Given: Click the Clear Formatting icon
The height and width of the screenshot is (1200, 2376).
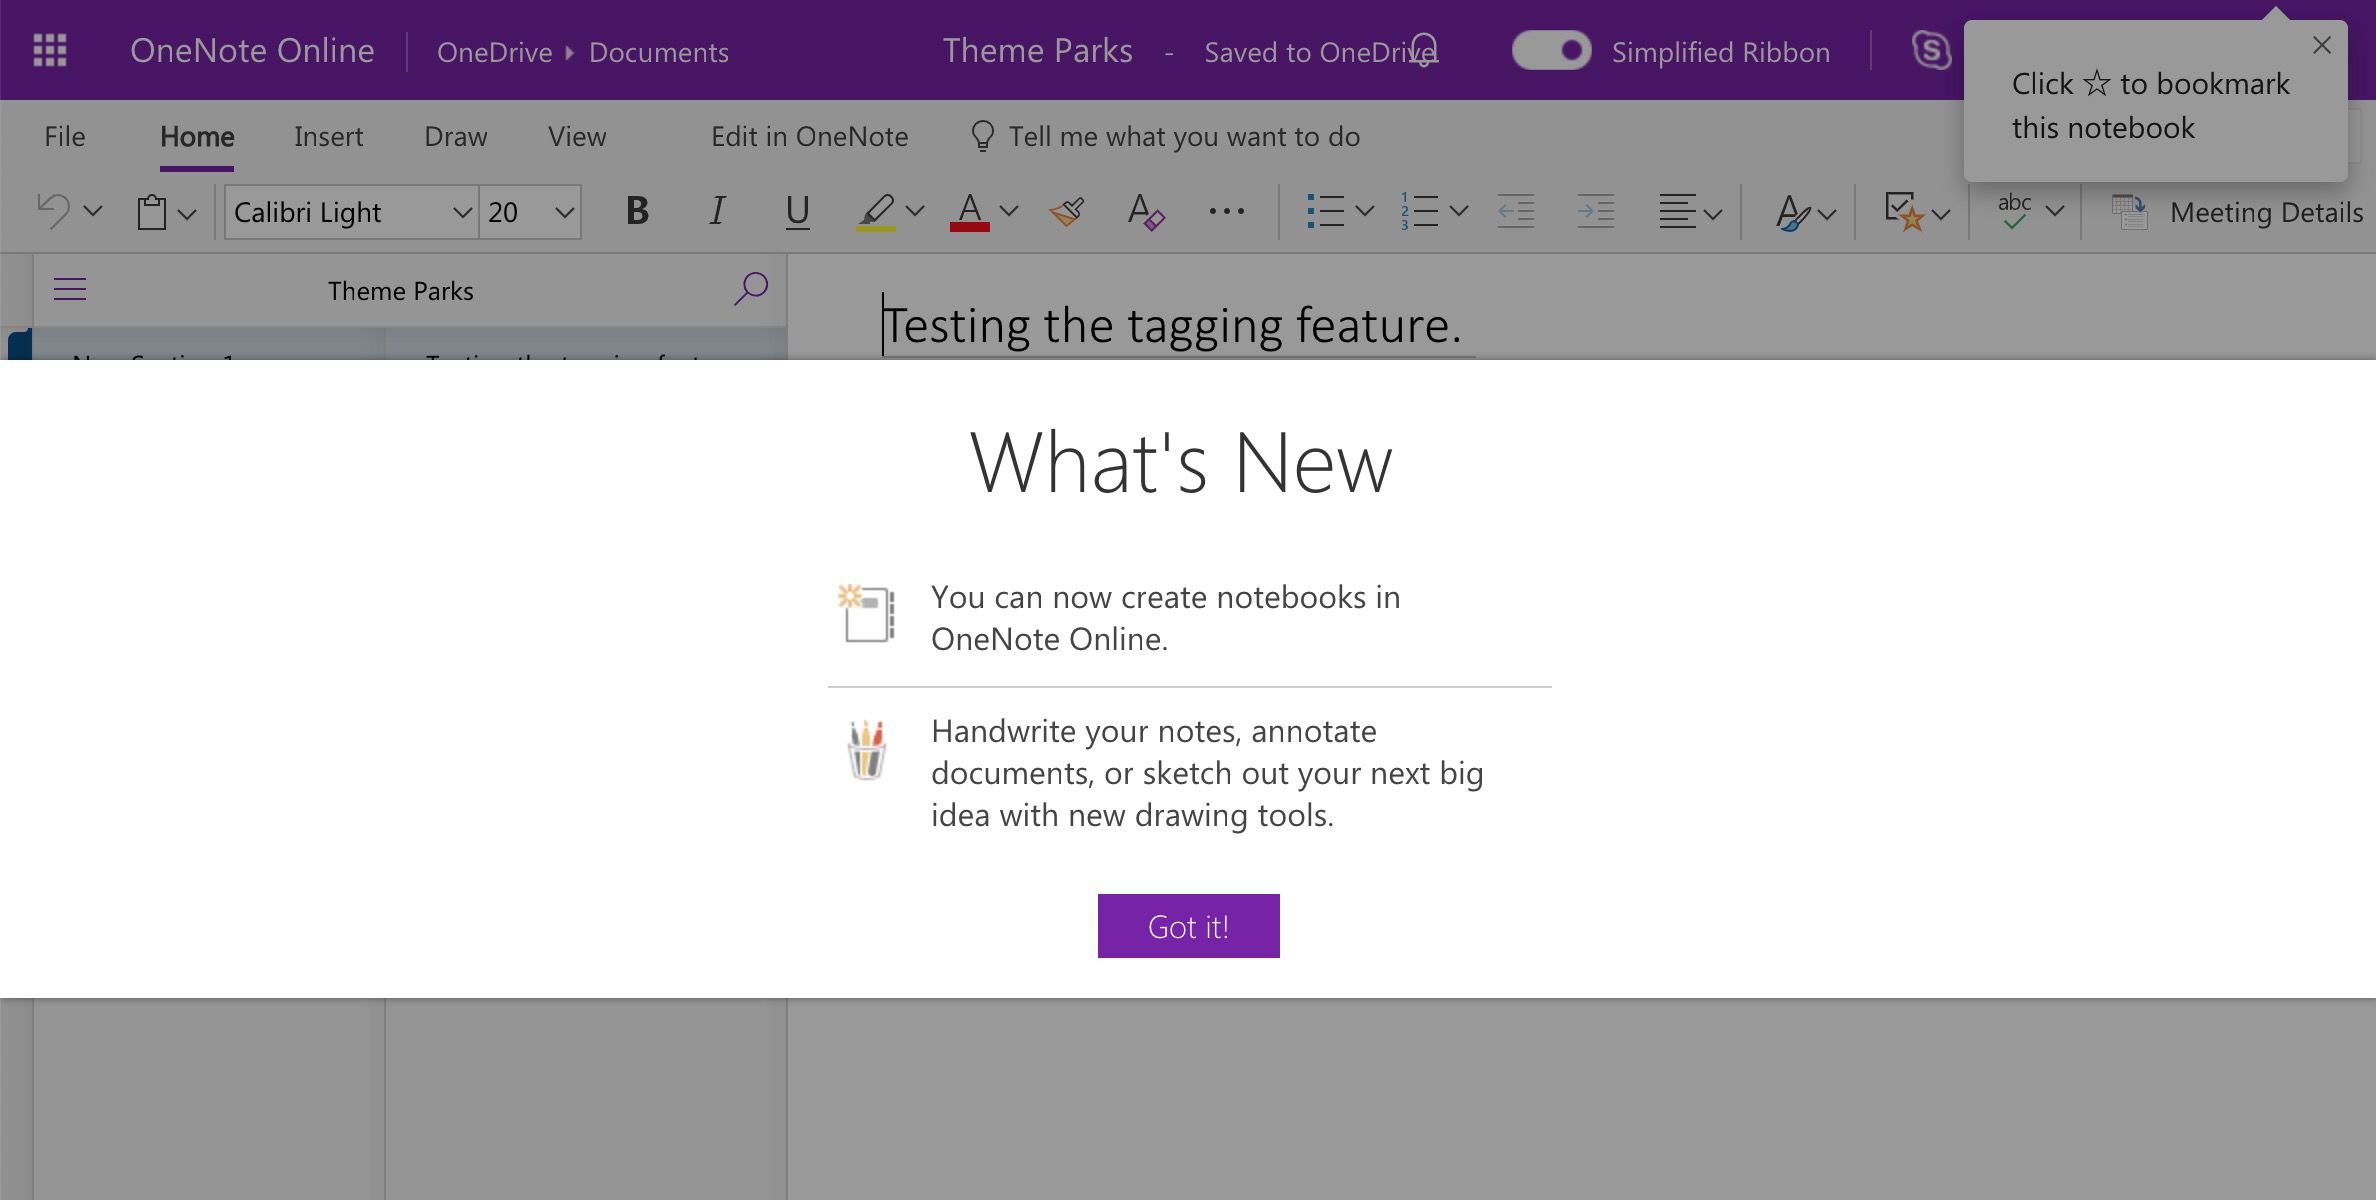Looking at the screenshot, I should tap(1146, 212).
